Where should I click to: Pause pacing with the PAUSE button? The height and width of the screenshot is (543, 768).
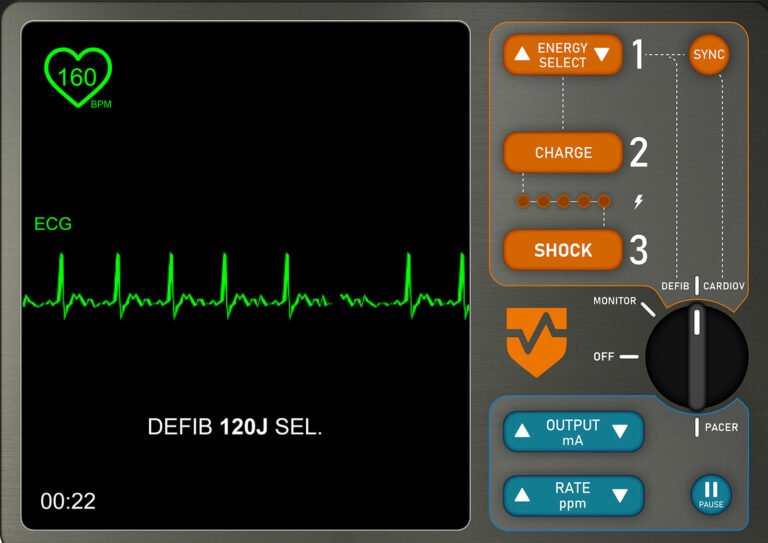click(711, 494)
